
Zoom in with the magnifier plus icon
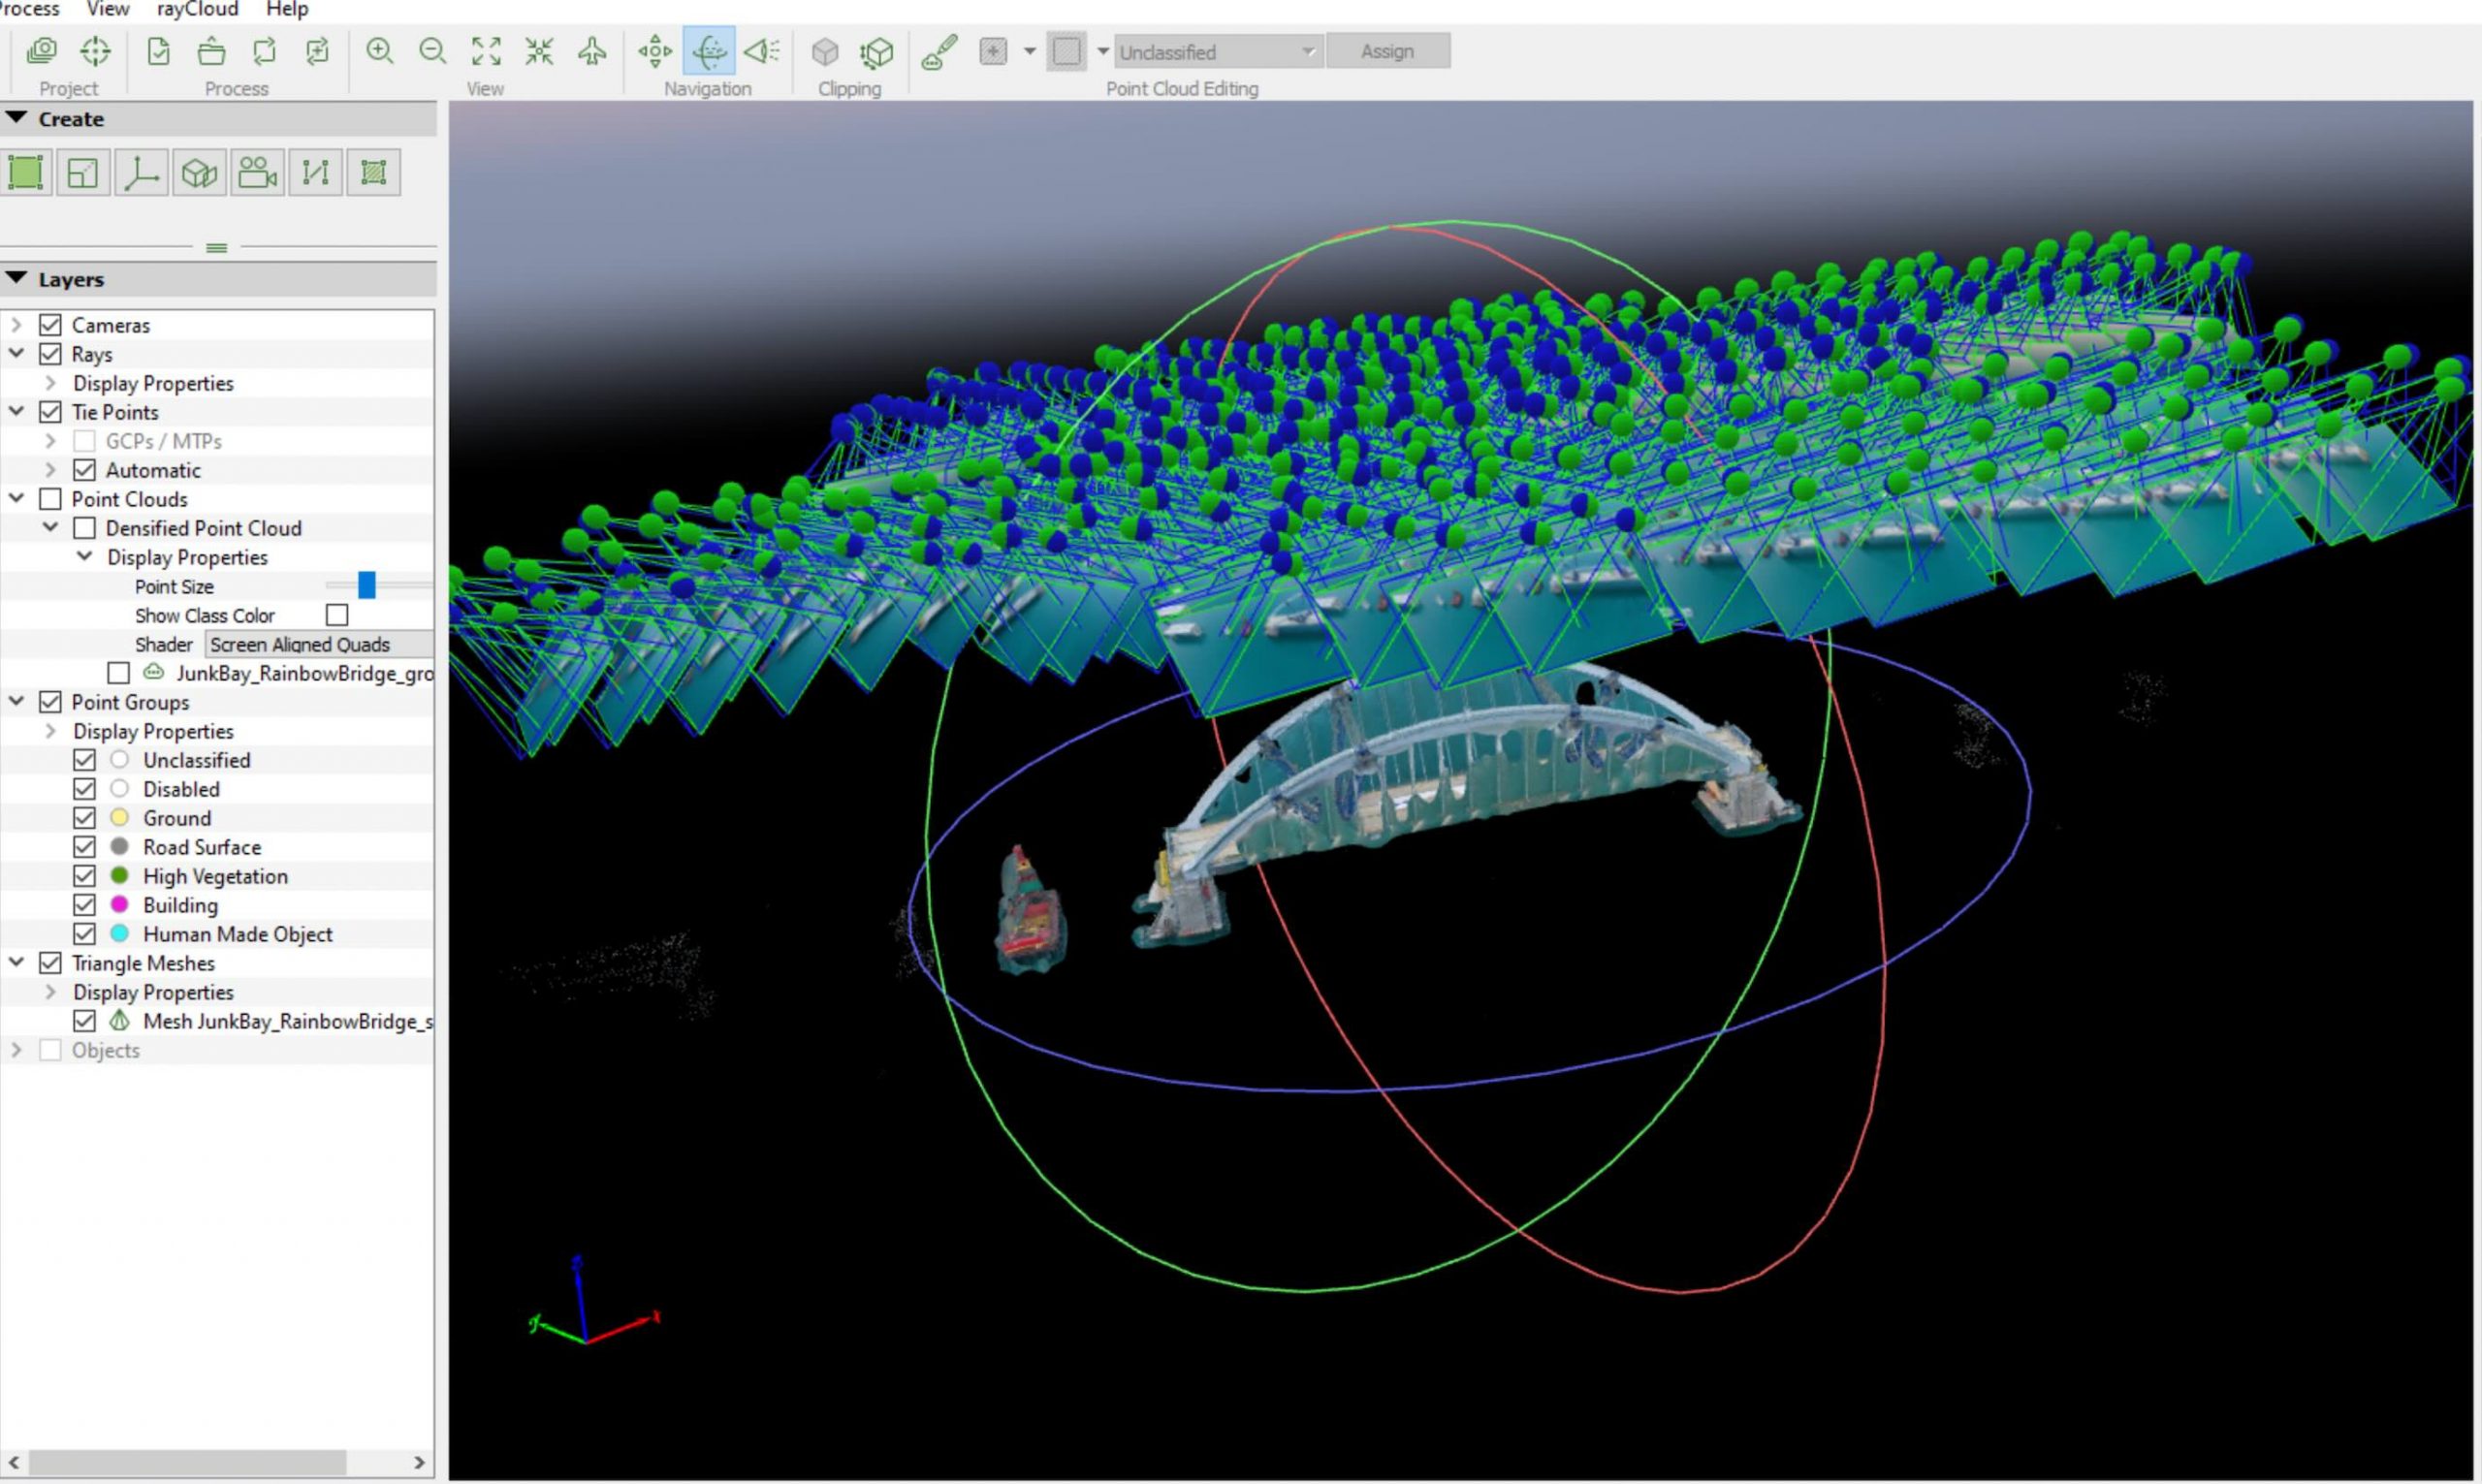tap(379, 51)
